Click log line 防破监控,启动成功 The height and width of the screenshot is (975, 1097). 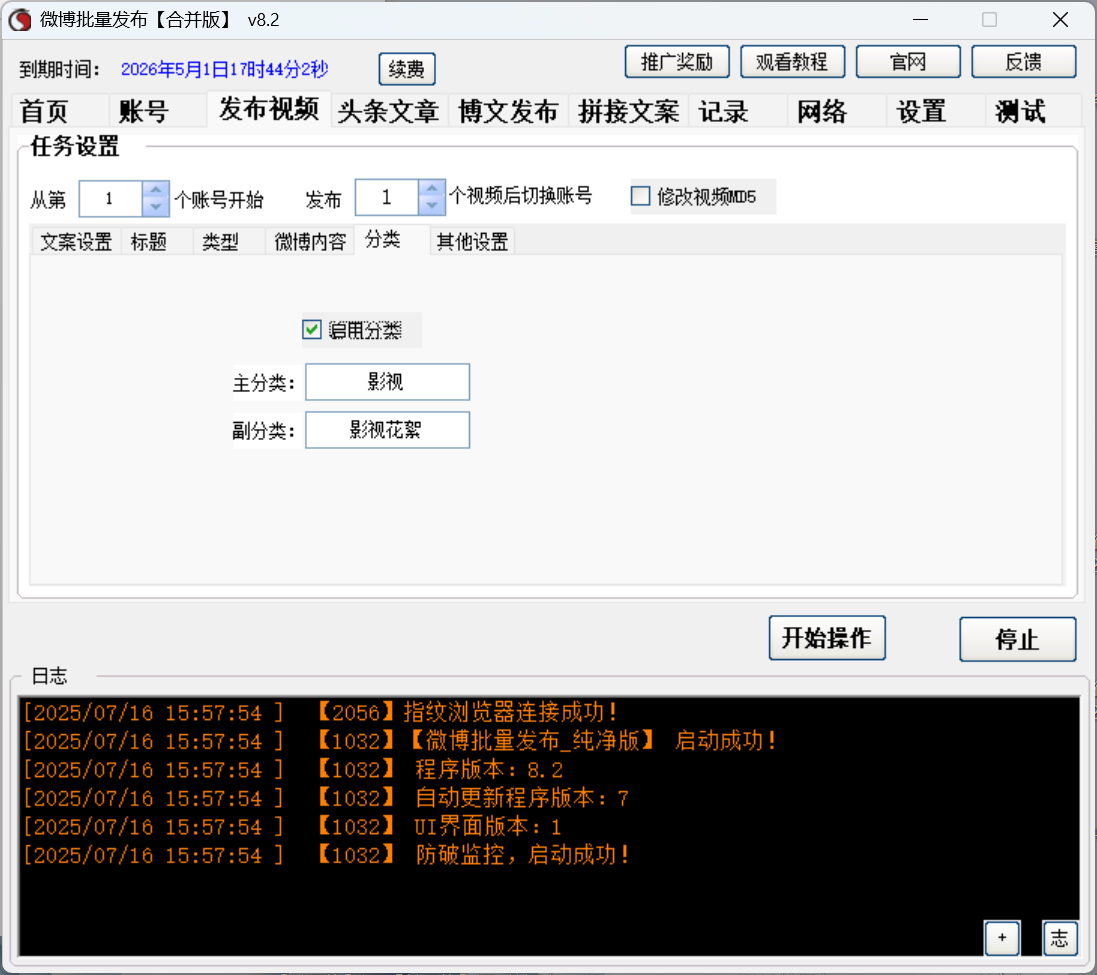click(326, 856)
